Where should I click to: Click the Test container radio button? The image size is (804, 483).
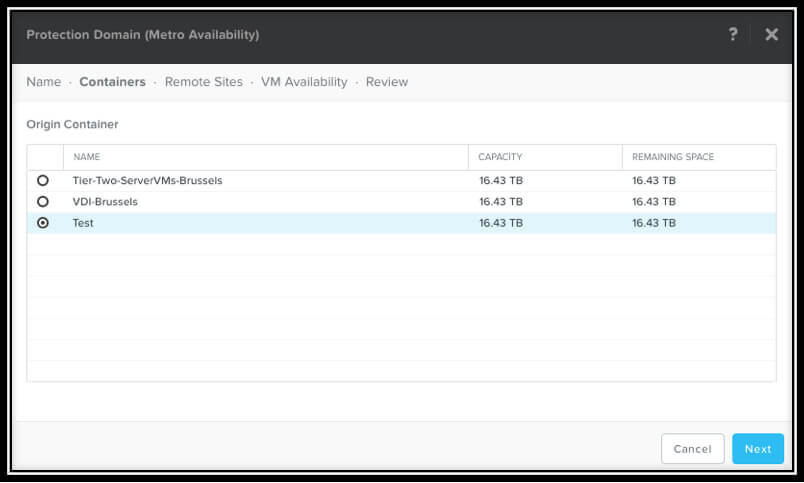pyautogui.click(x=43, y=223)
